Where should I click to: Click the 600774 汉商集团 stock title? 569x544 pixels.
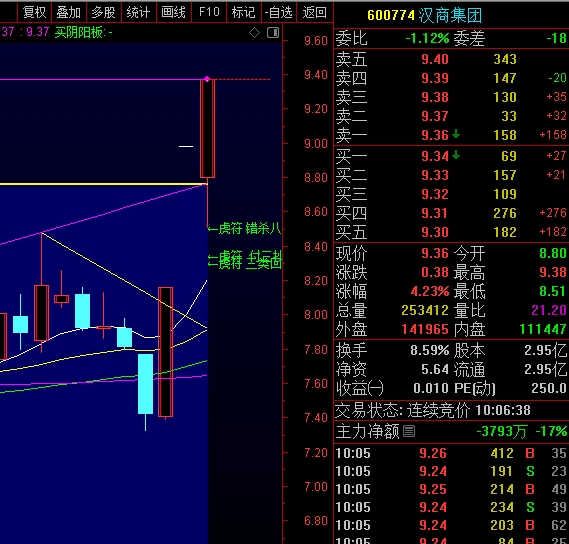(425, 16)
